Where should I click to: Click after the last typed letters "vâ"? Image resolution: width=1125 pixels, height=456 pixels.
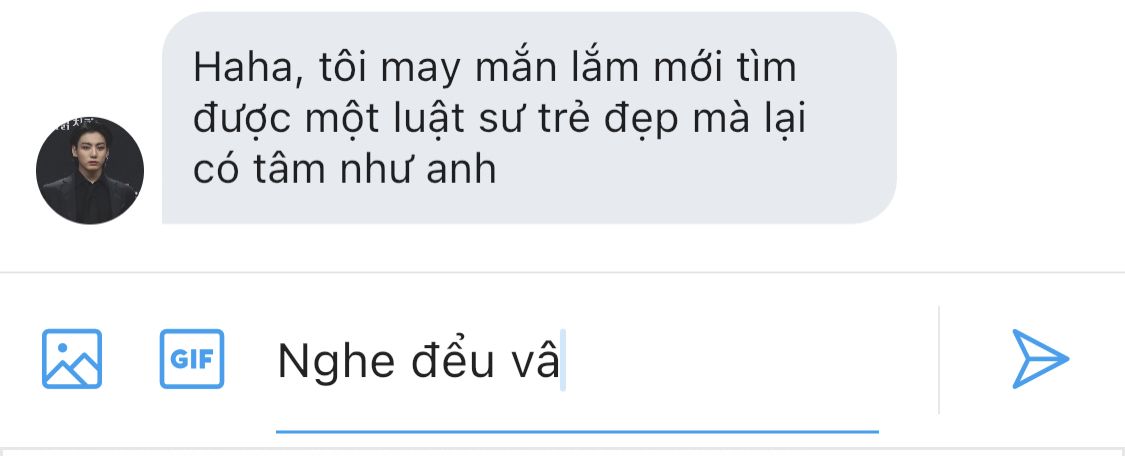click(561, 361)
